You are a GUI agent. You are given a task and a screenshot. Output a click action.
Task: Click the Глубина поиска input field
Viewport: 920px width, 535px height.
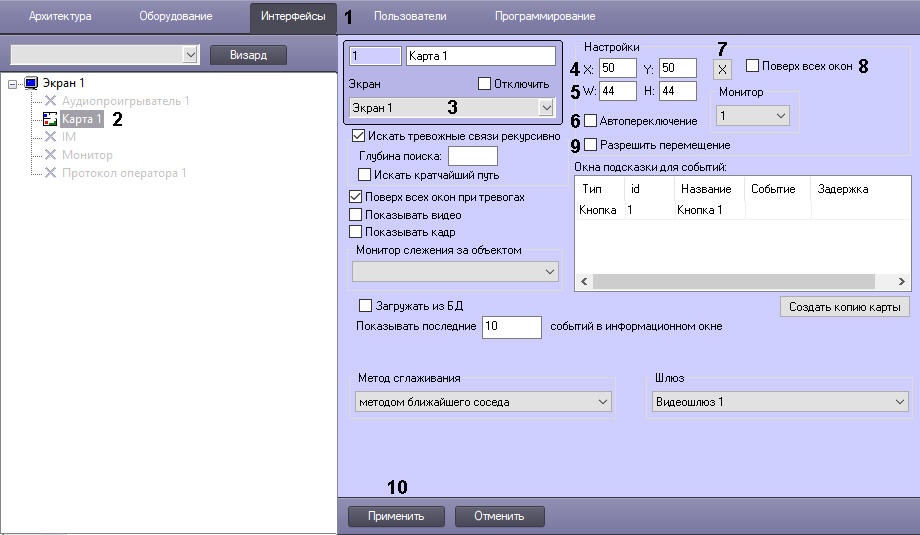[472, 156]
